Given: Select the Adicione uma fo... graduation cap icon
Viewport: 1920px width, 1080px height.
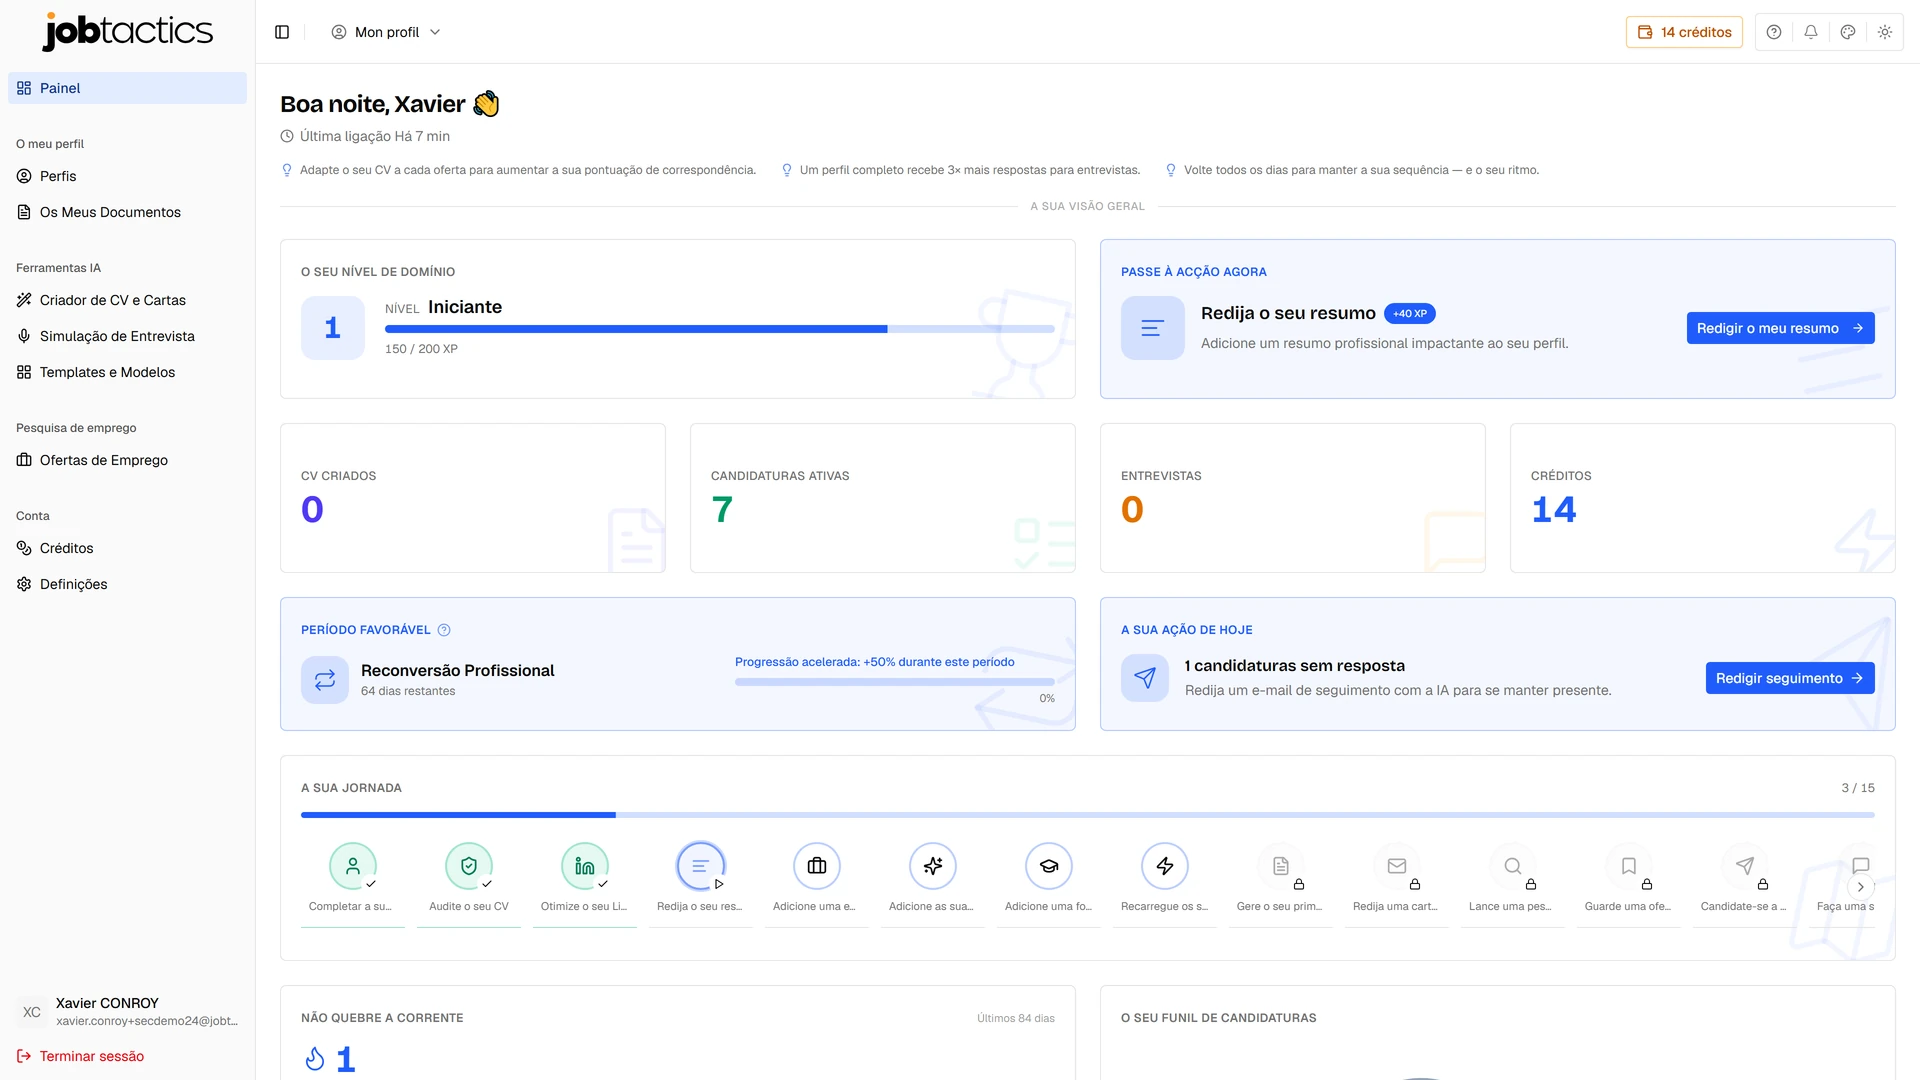Looking at the screenshot, I should [1049, 866].
